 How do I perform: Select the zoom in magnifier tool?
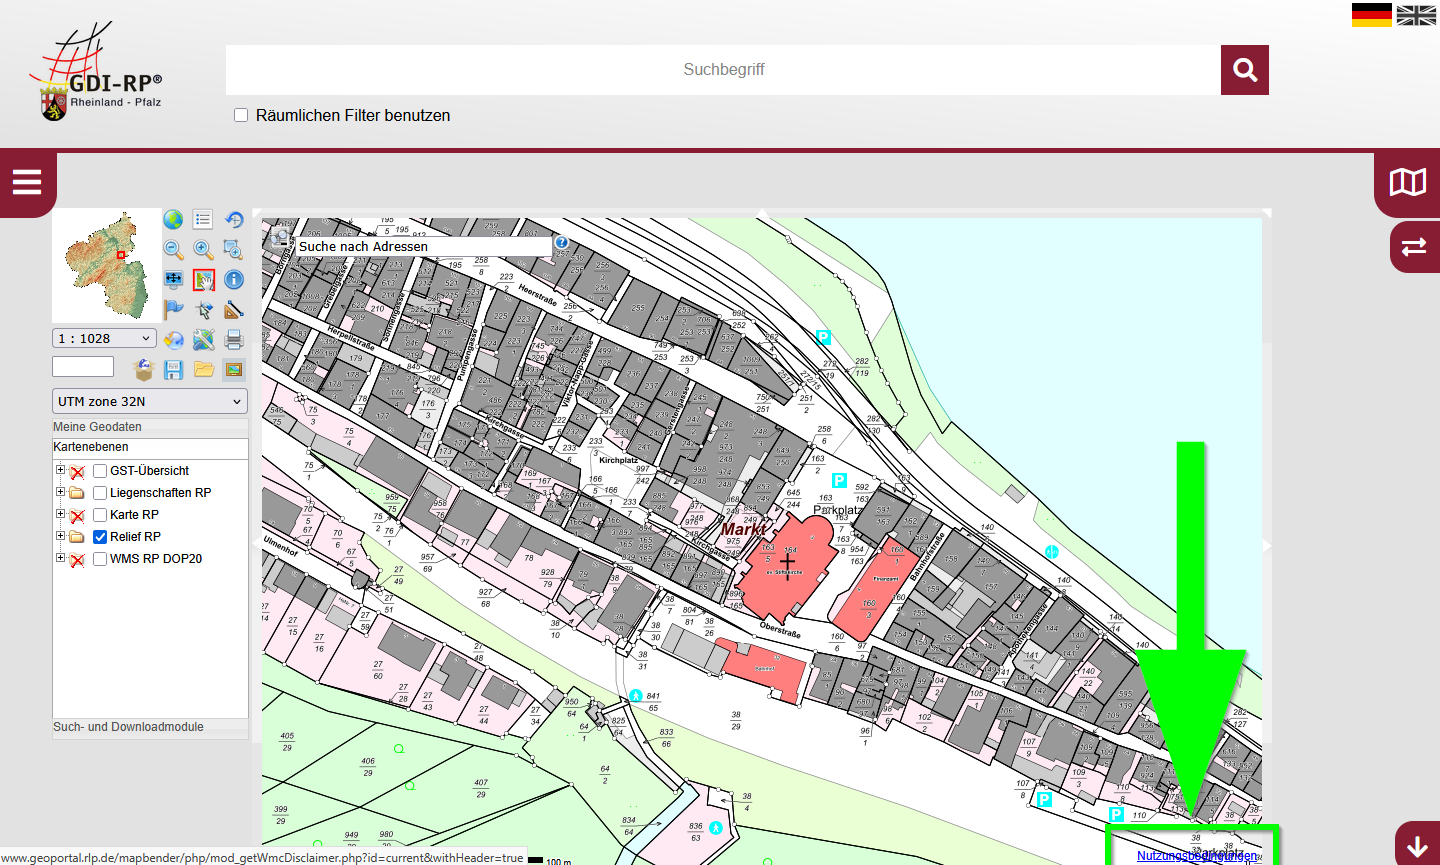203,250
